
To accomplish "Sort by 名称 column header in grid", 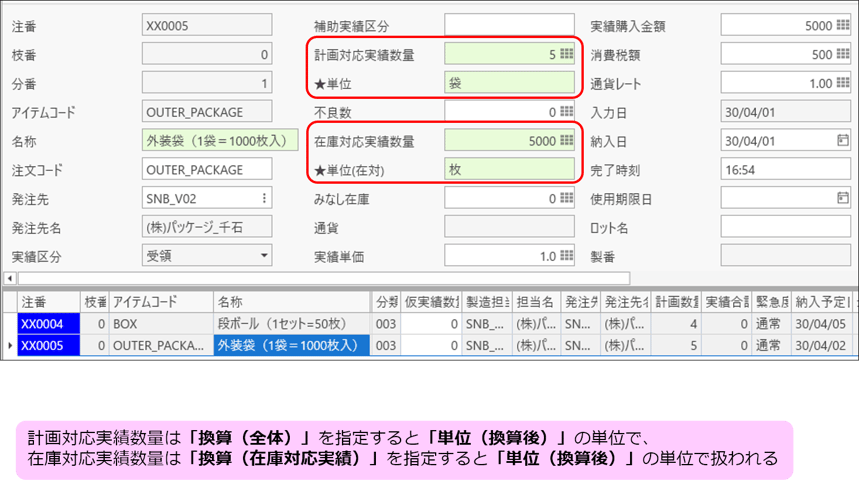I will 291,302.
